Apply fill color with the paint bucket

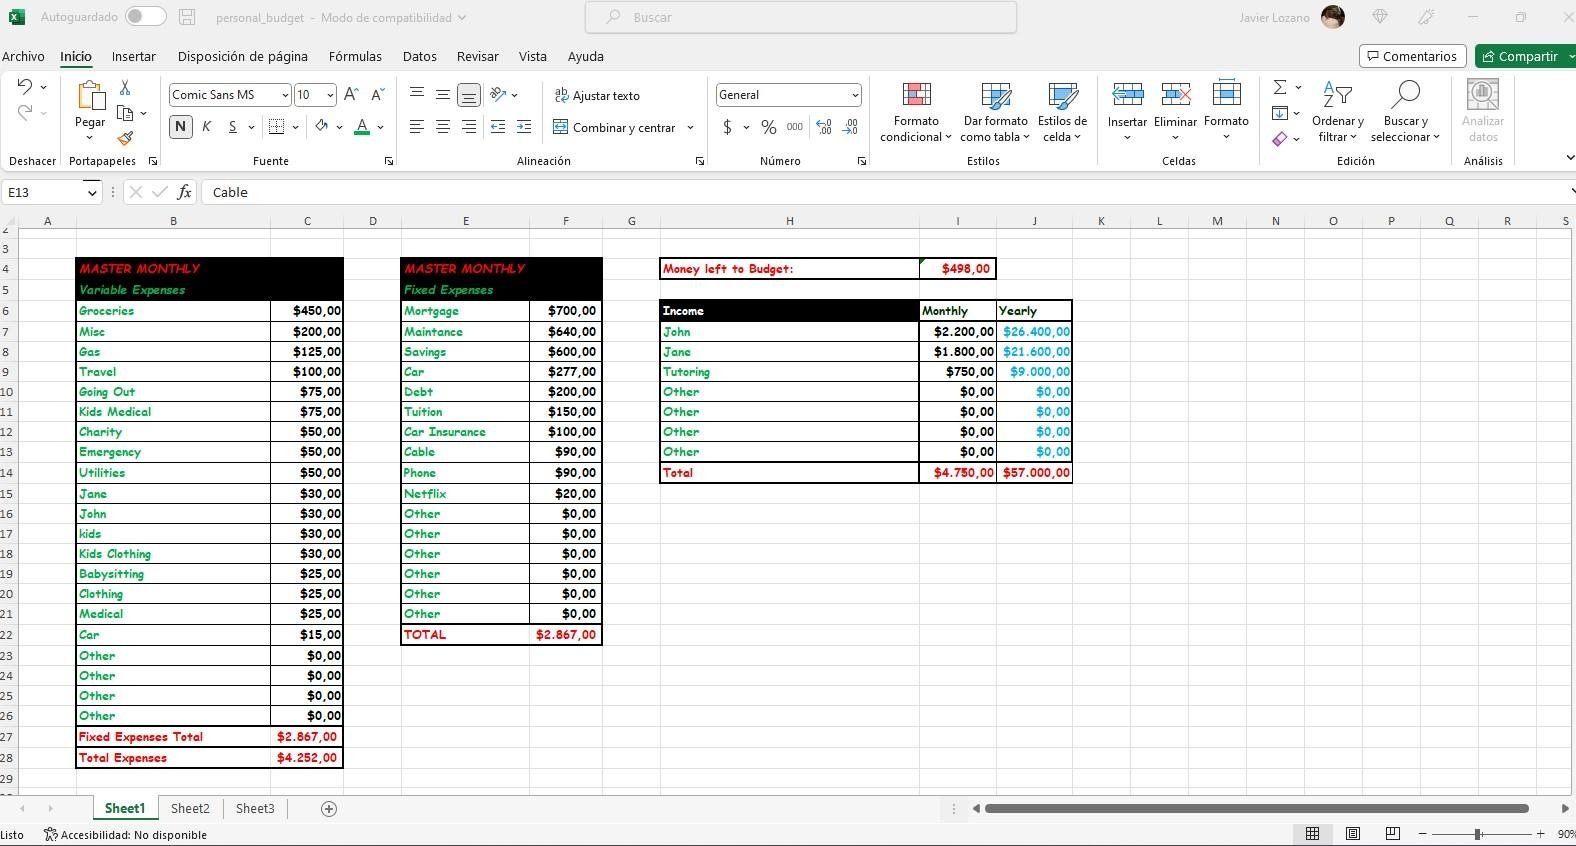point(321,127)
